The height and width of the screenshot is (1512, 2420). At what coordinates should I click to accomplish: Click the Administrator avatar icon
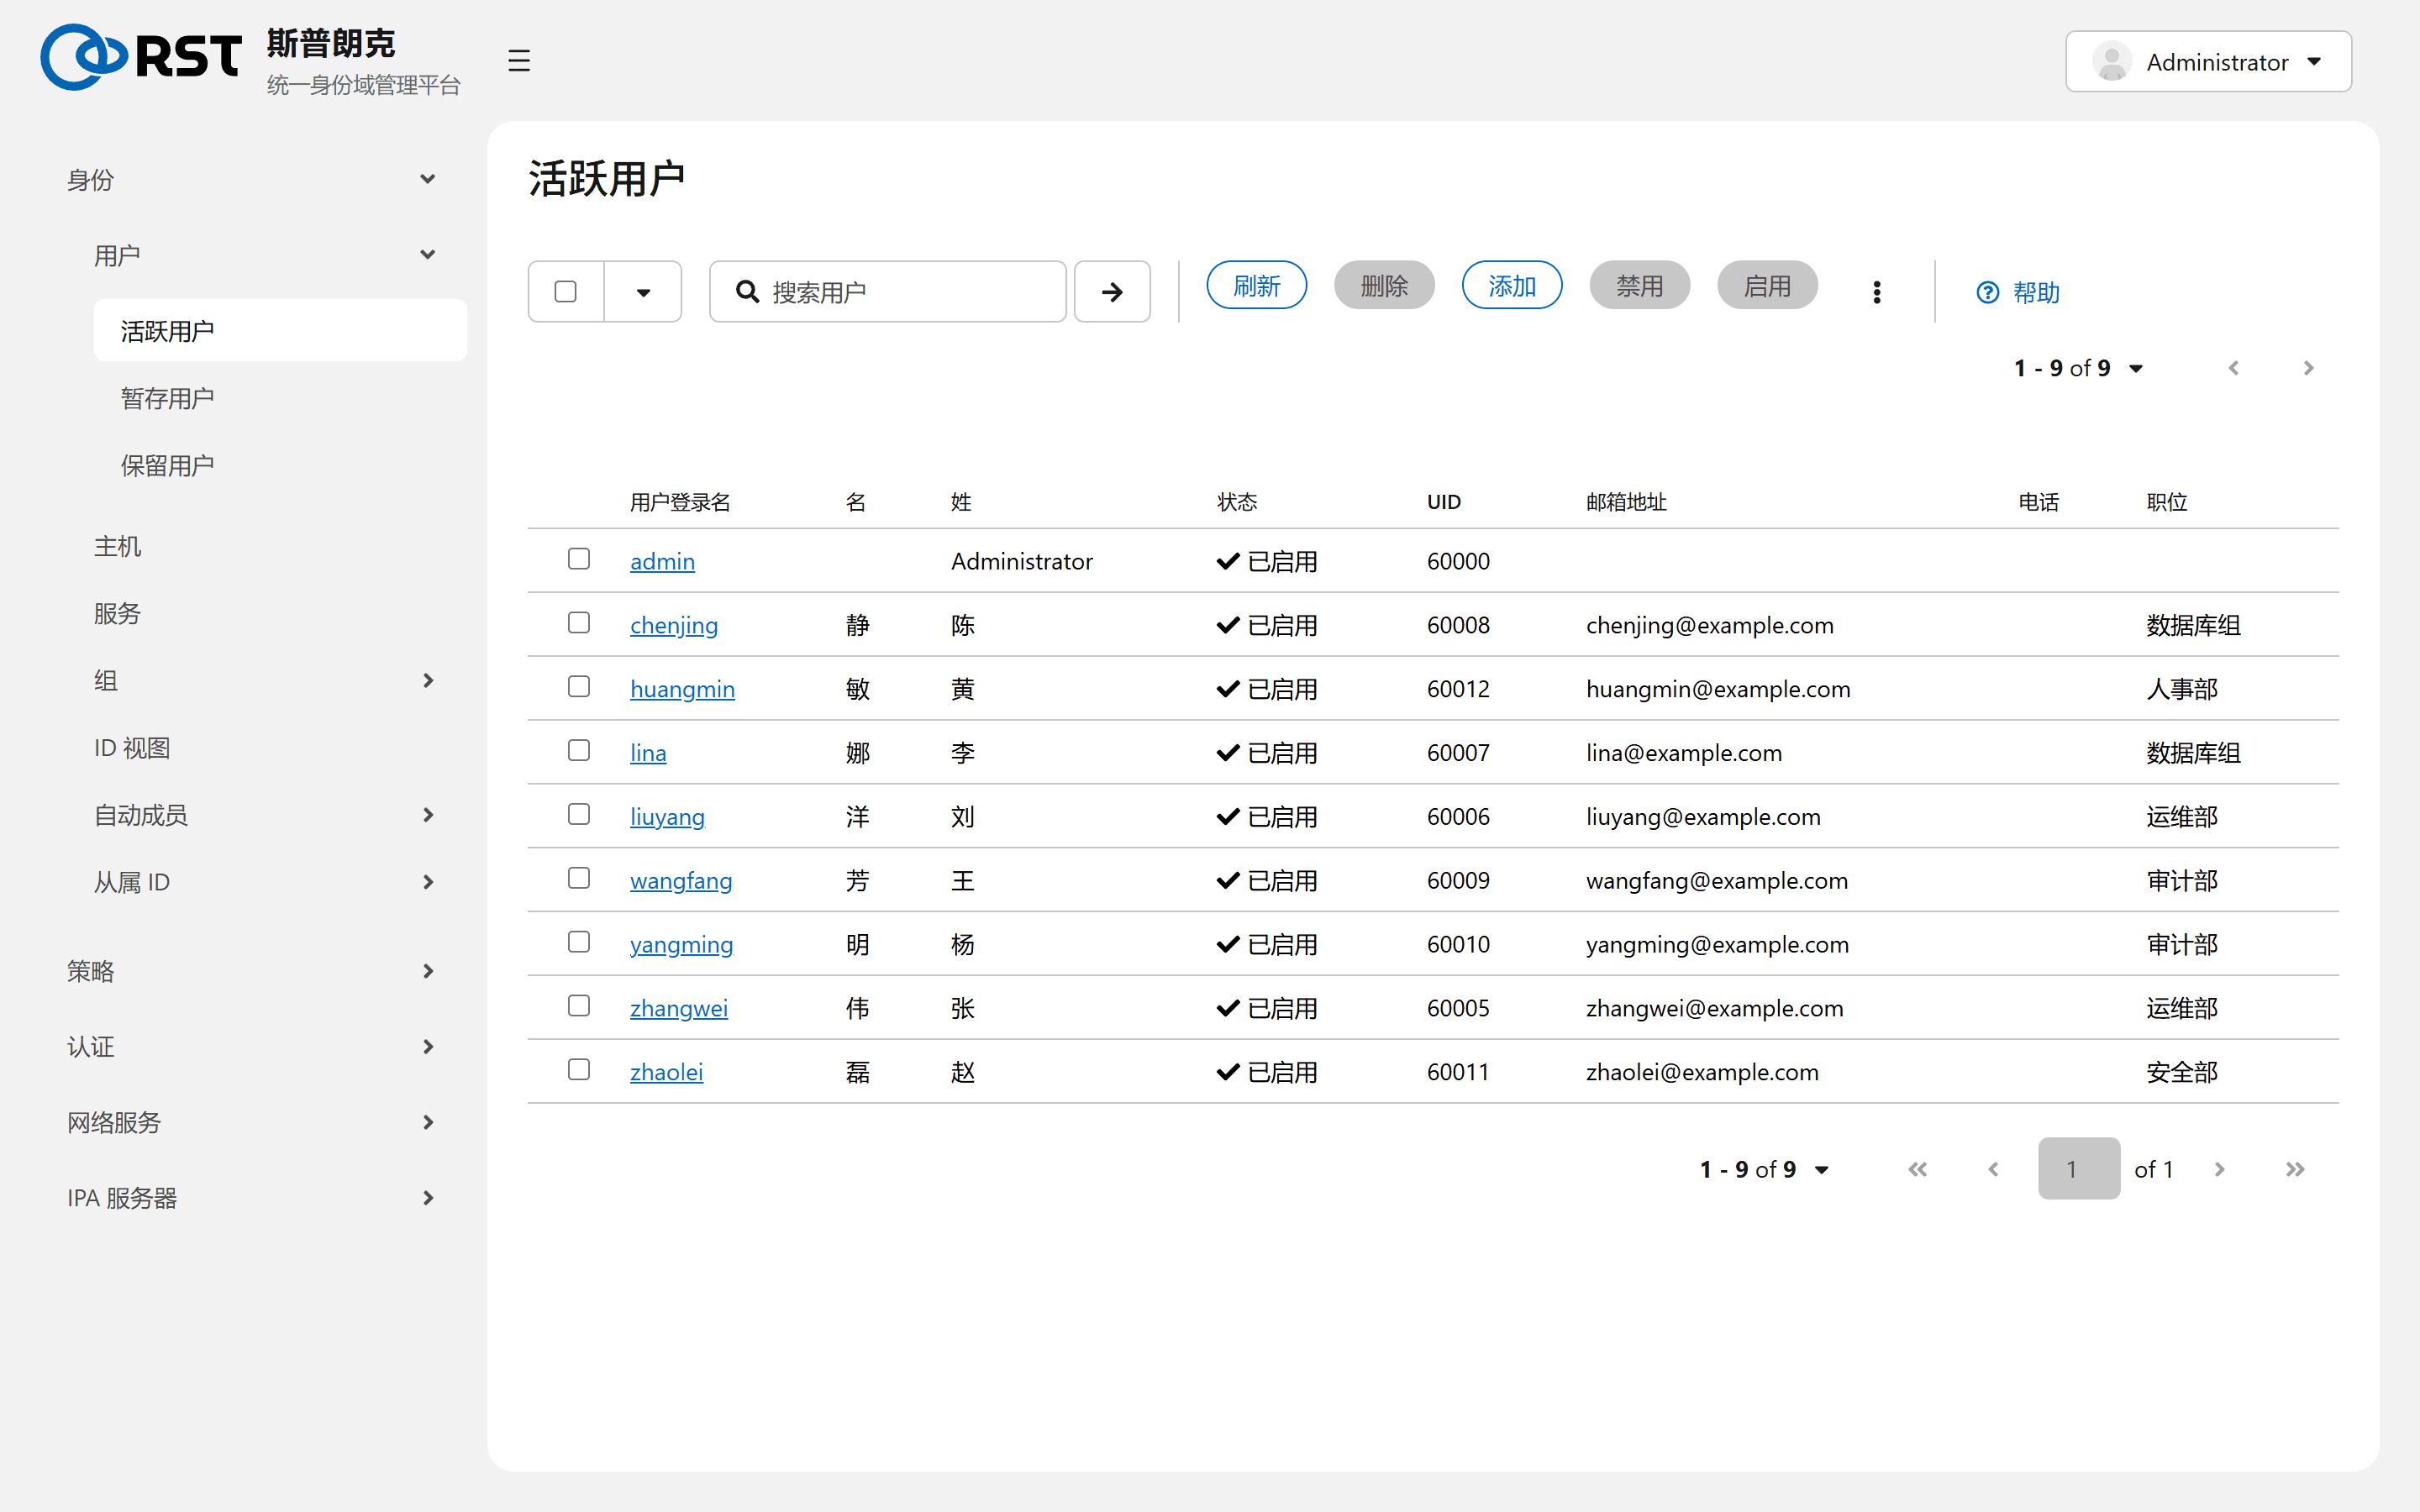(x=2111, y=62)
